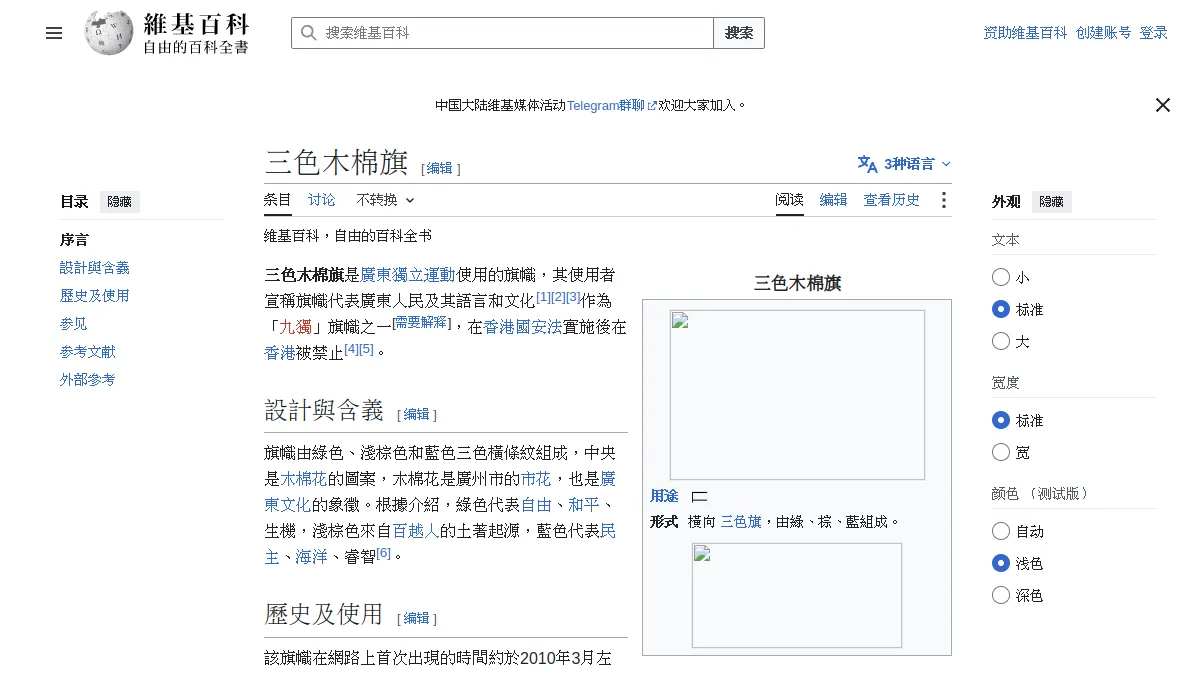
Task: Select wide width option 宽
Action: click(x=1001, y=452)
